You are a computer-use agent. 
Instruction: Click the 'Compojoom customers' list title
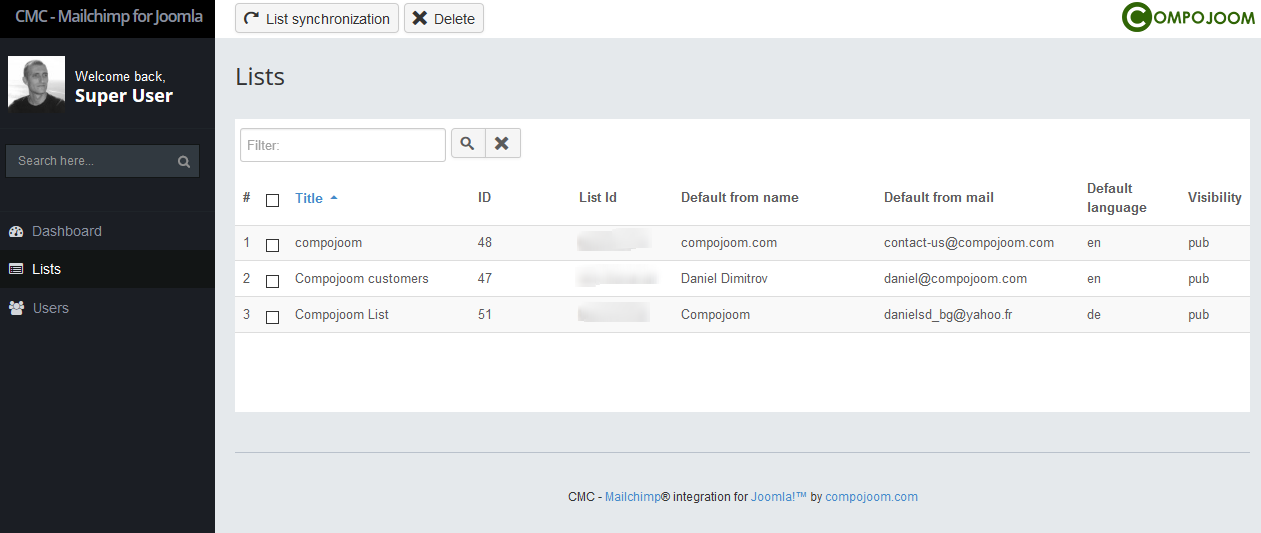click(x=361, y=279)
